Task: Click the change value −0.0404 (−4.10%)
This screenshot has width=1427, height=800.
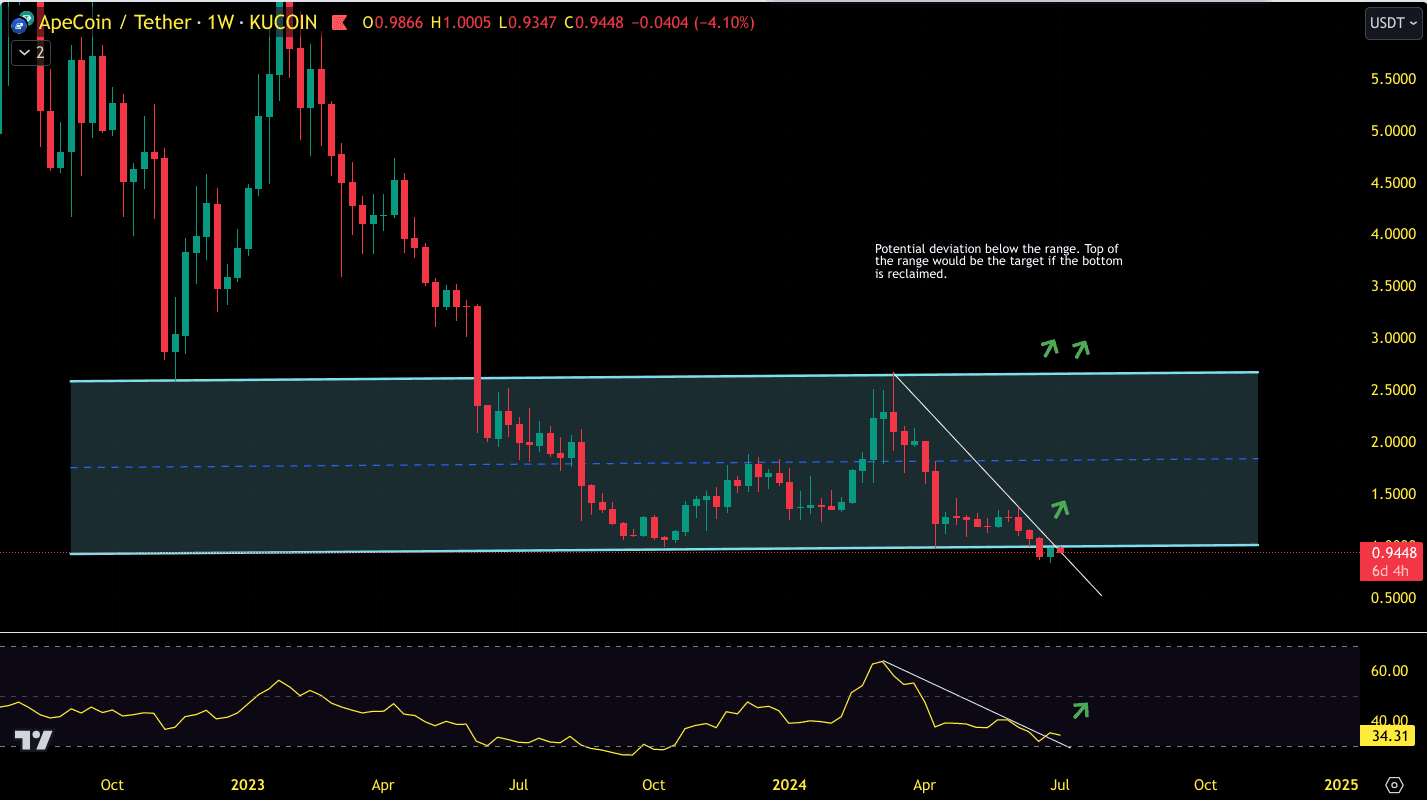Action: coord(695,22)
